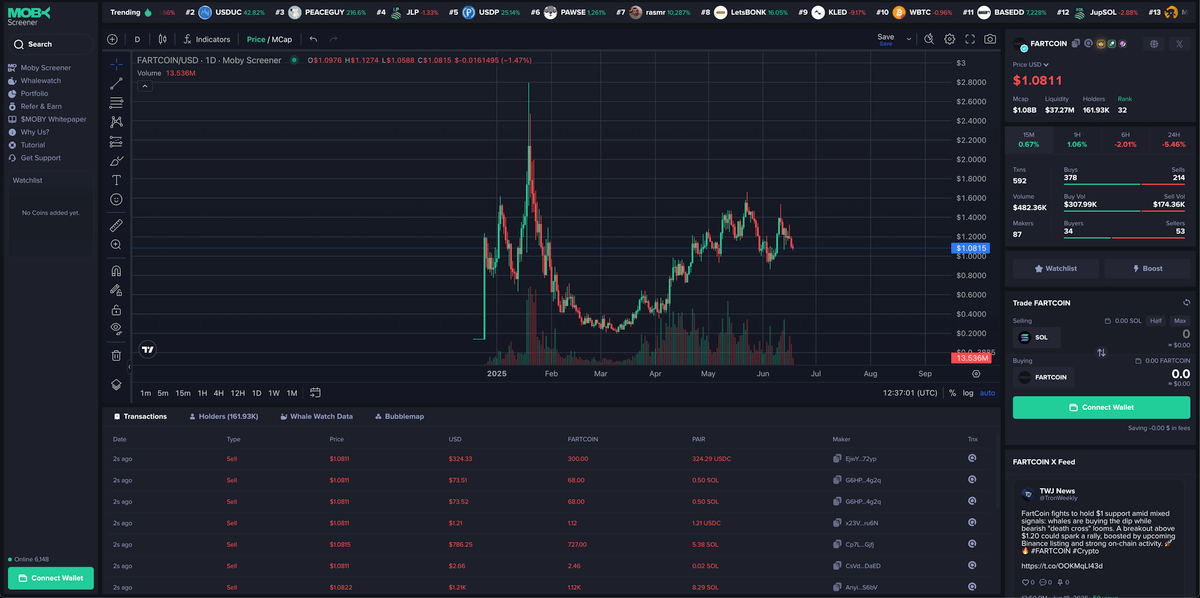Open the candlestick chart style selector

164,39
